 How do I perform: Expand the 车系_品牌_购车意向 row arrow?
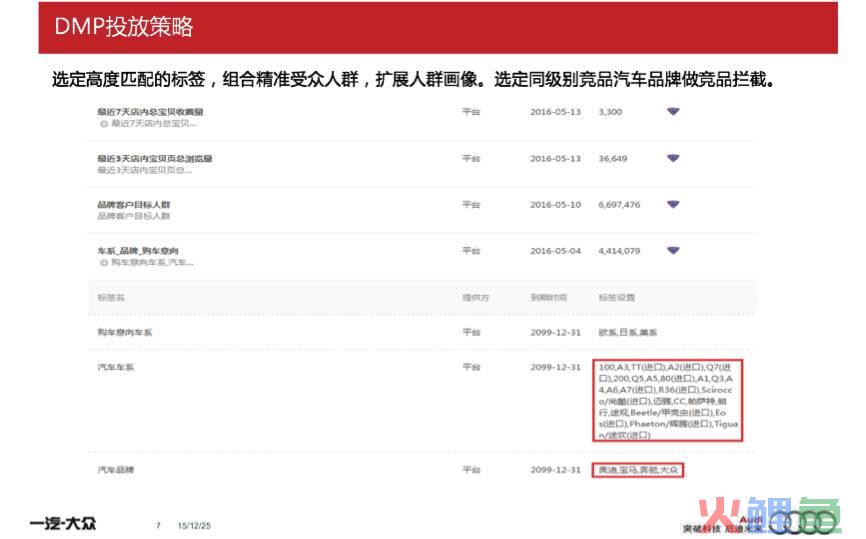pyautogui.click(x=673, y=251)
